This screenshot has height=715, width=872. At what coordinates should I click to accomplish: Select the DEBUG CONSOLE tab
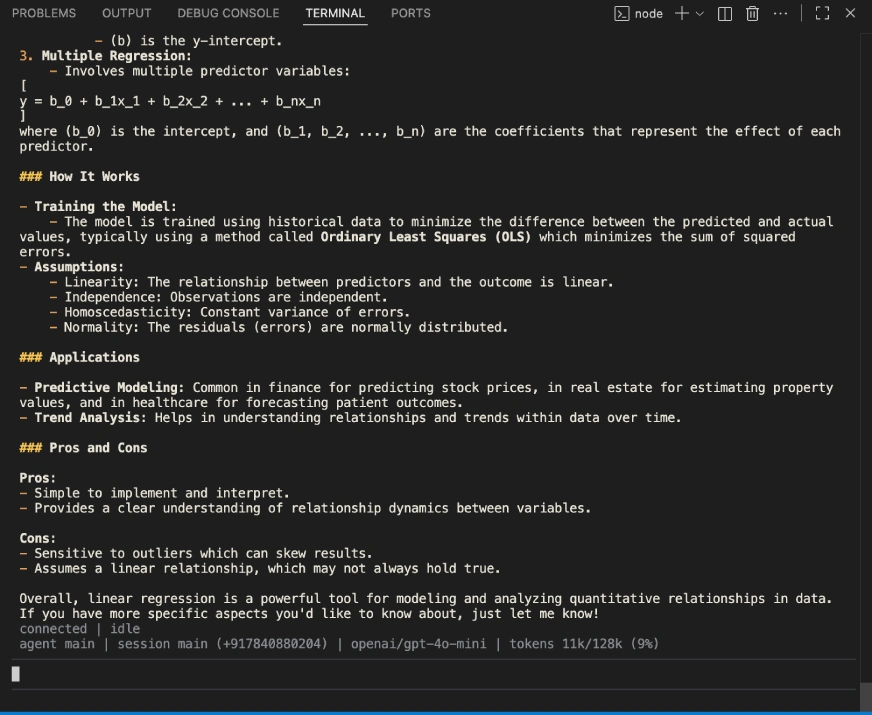click(x=228, y=13)
